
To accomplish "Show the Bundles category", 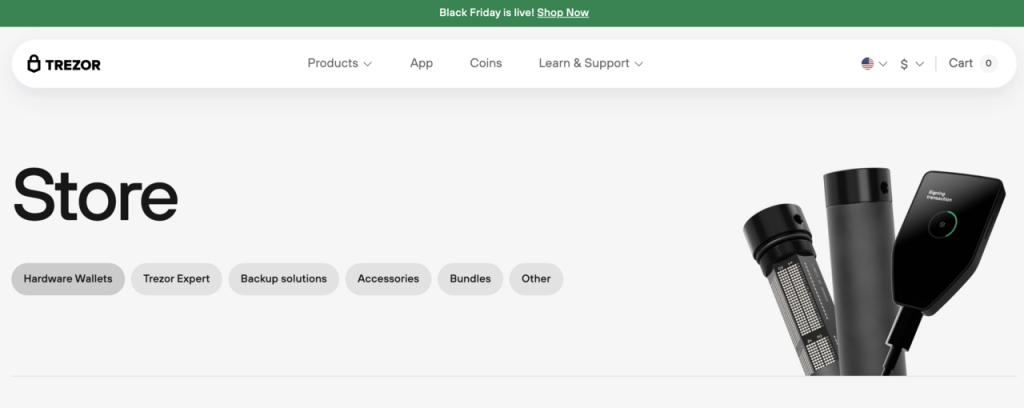I will click(470, 279).
